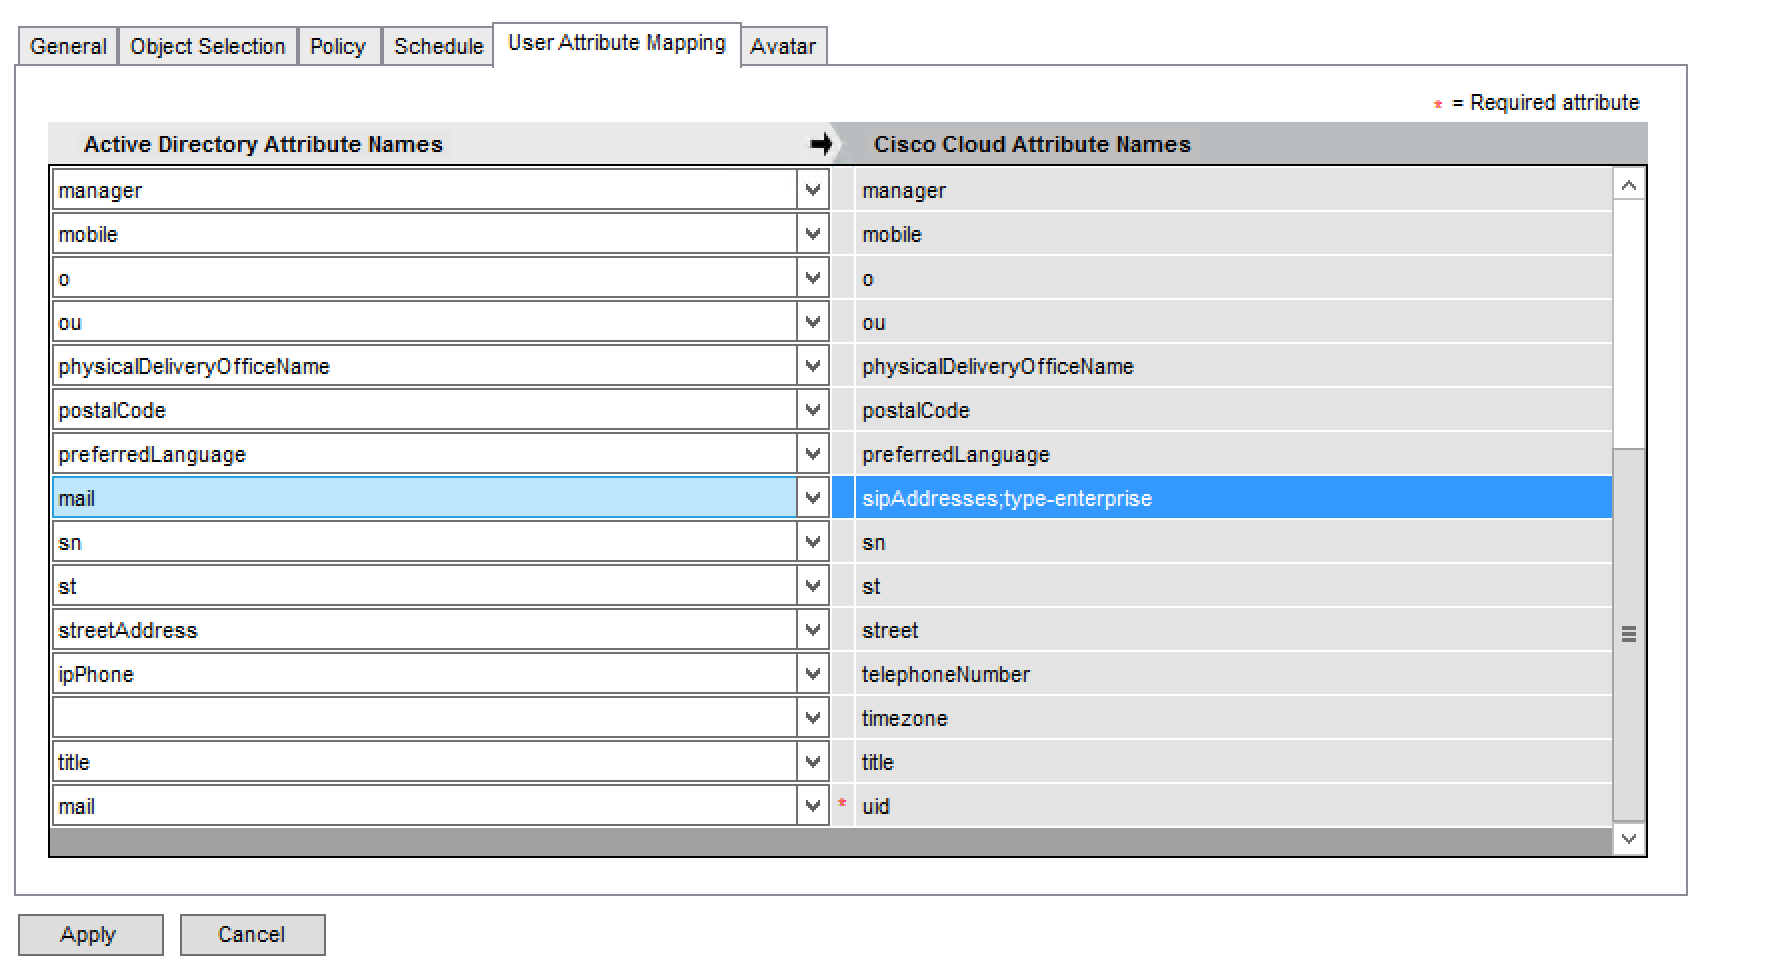Click the streetAddress input field

click(424, 629)
